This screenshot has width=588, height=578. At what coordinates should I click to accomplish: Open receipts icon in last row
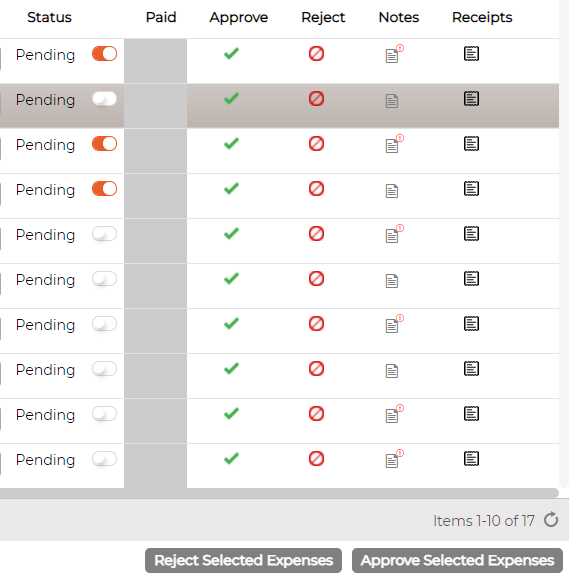tap(471, 459)
